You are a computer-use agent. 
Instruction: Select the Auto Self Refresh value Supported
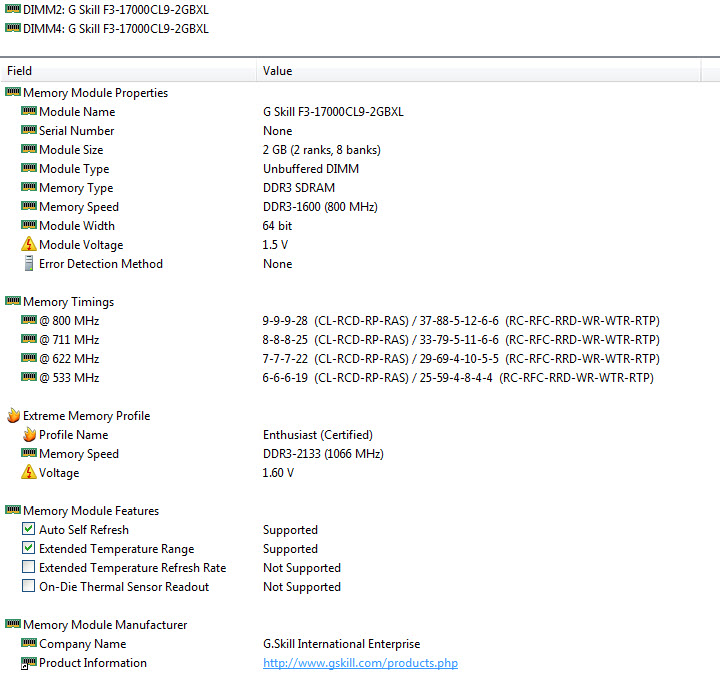coord(290,530)
